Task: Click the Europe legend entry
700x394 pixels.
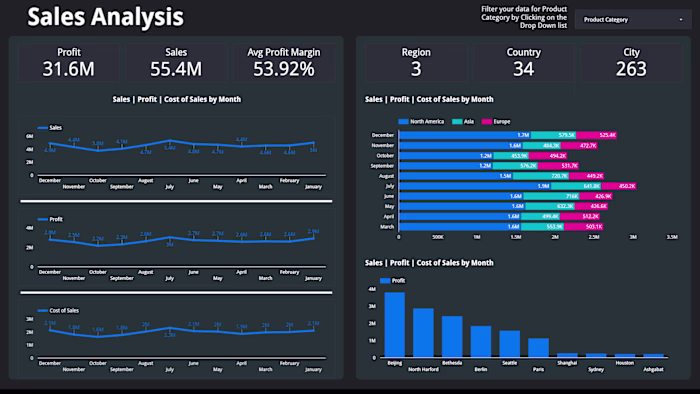Action: click(x=496, y=121)
